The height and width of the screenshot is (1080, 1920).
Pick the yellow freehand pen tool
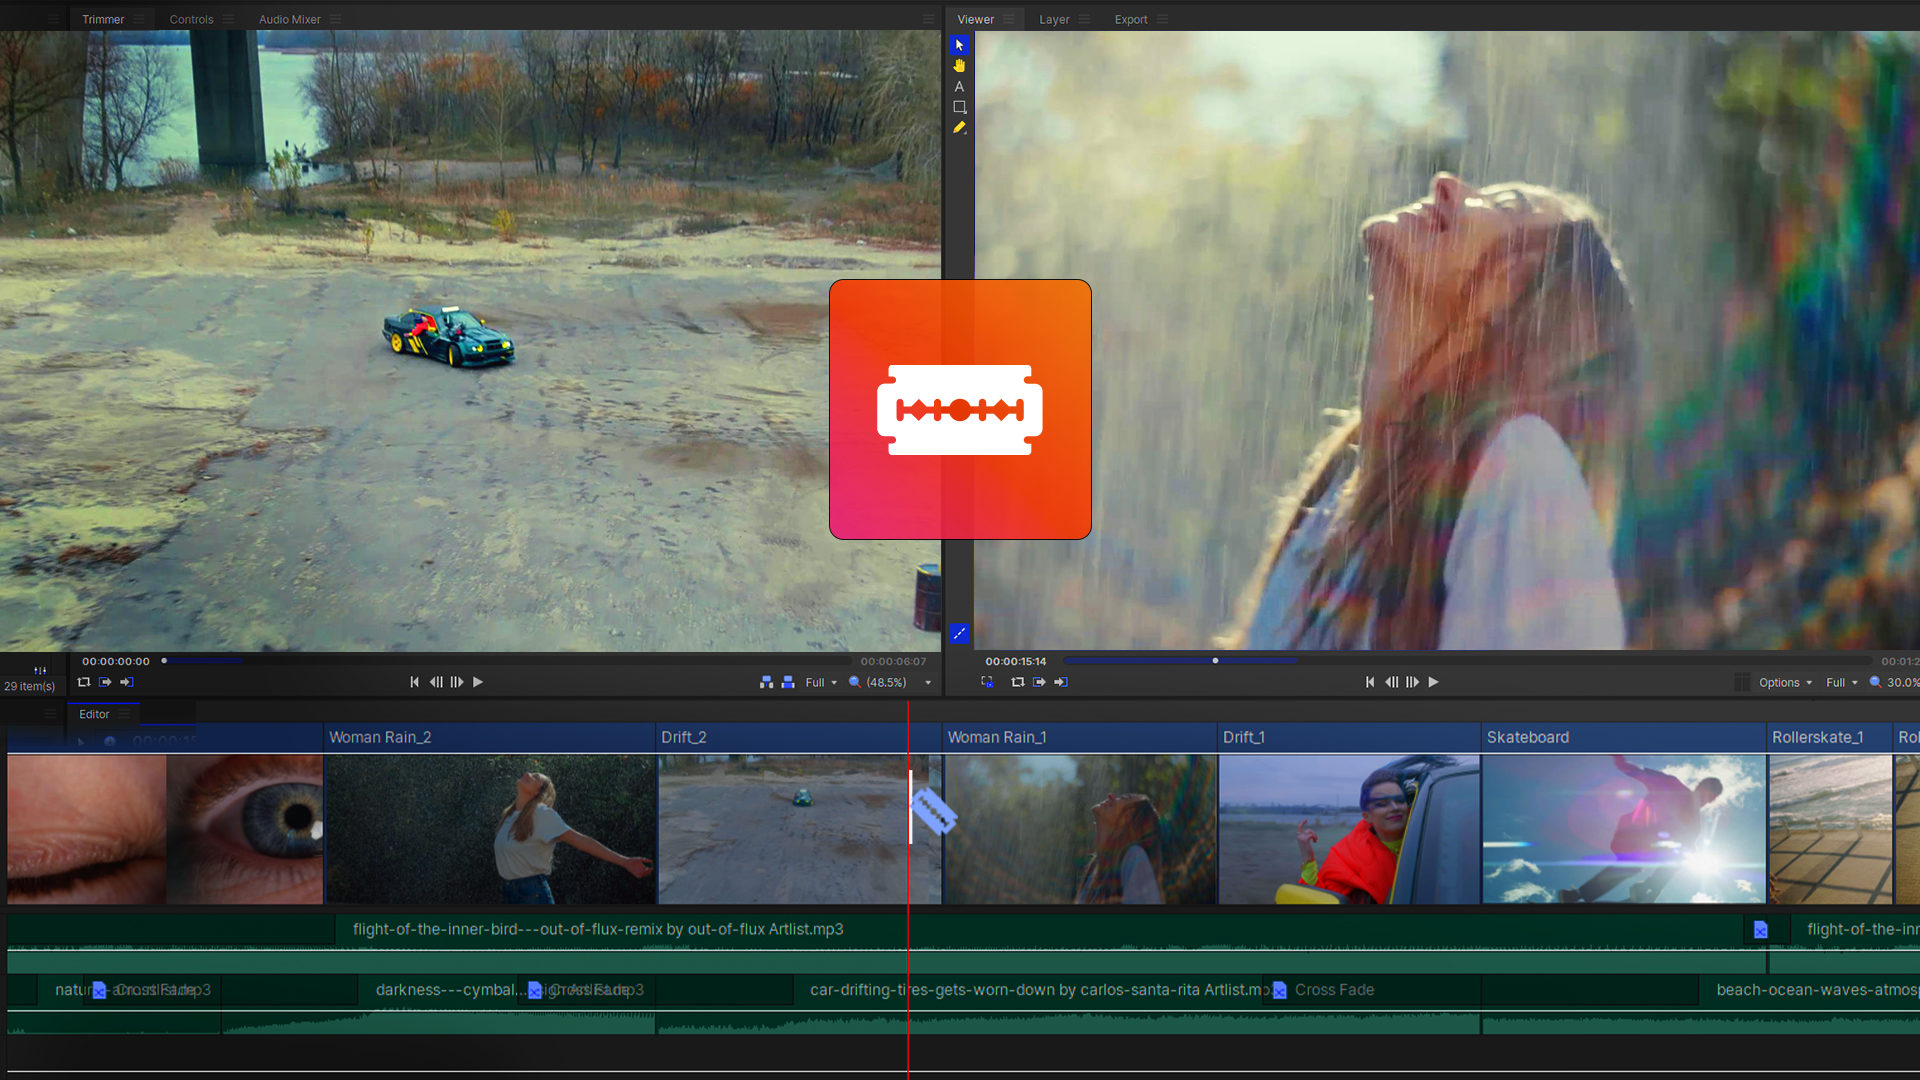pos(959,128)
